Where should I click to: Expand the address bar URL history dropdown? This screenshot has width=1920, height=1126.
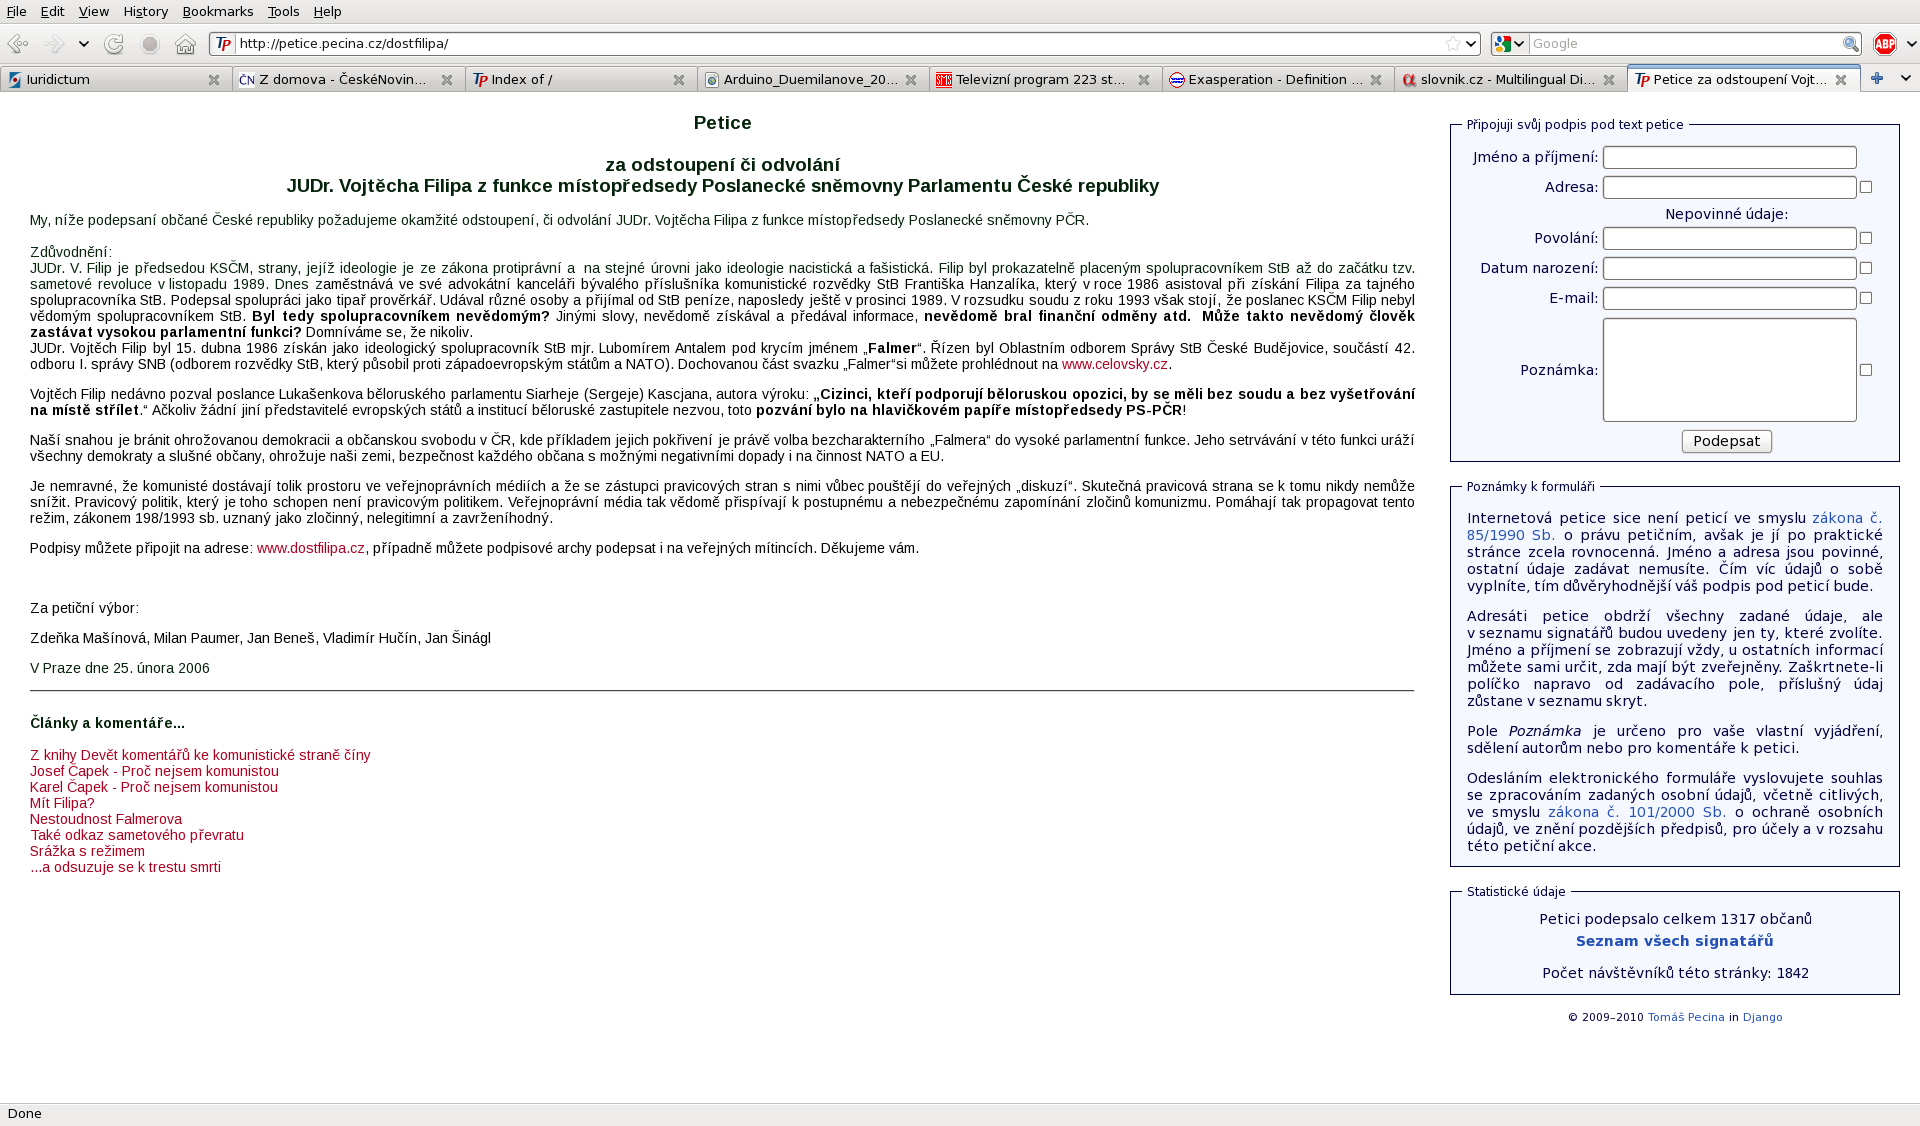(x=1471, y=44)
